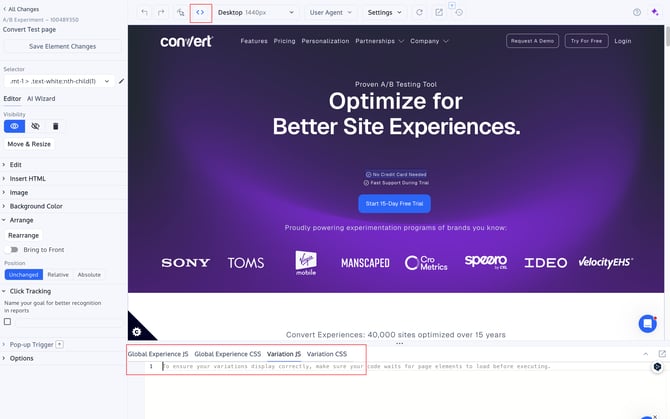The height and width of the screenshot is (419, 670).
Task: Open the change history clock icon
Action: pos(459,12)
